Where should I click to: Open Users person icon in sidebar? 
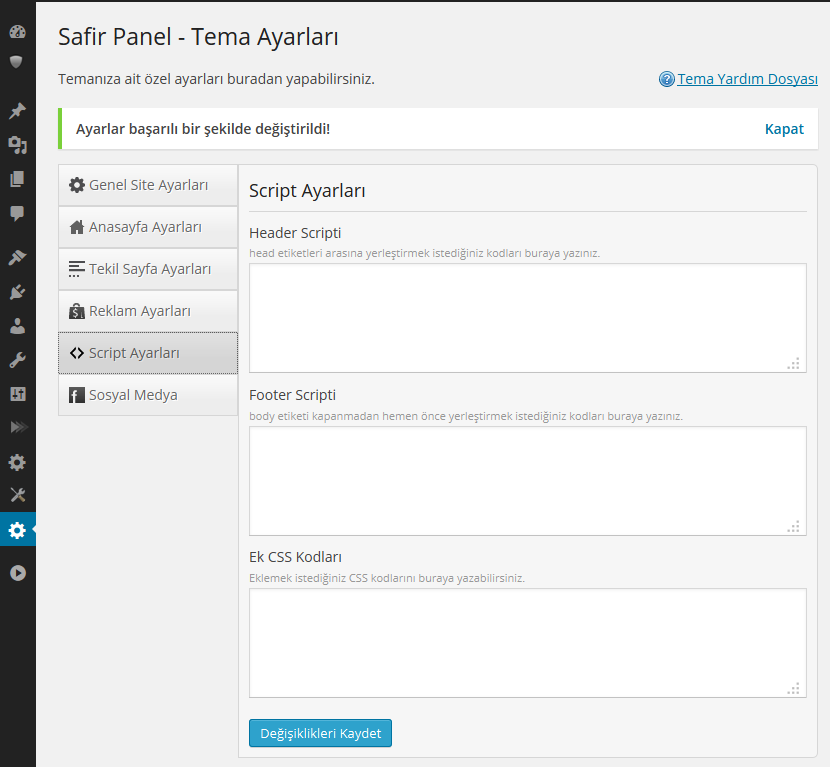[17, 326]
